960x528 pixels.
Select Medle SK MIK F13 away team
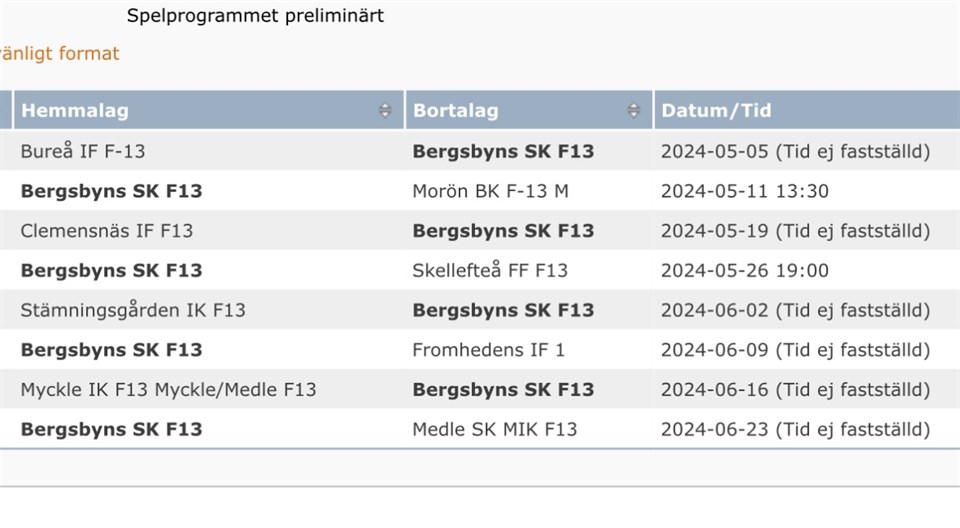pyautogui.click(x=495, y=430)
